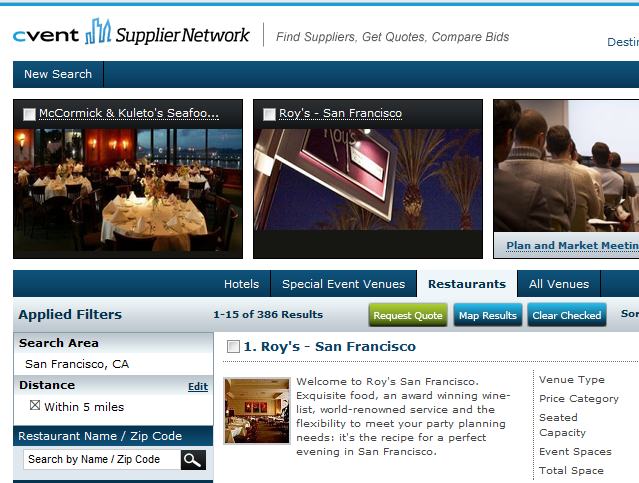Focus the Search by Name / Zip Code field

point(102,460)
